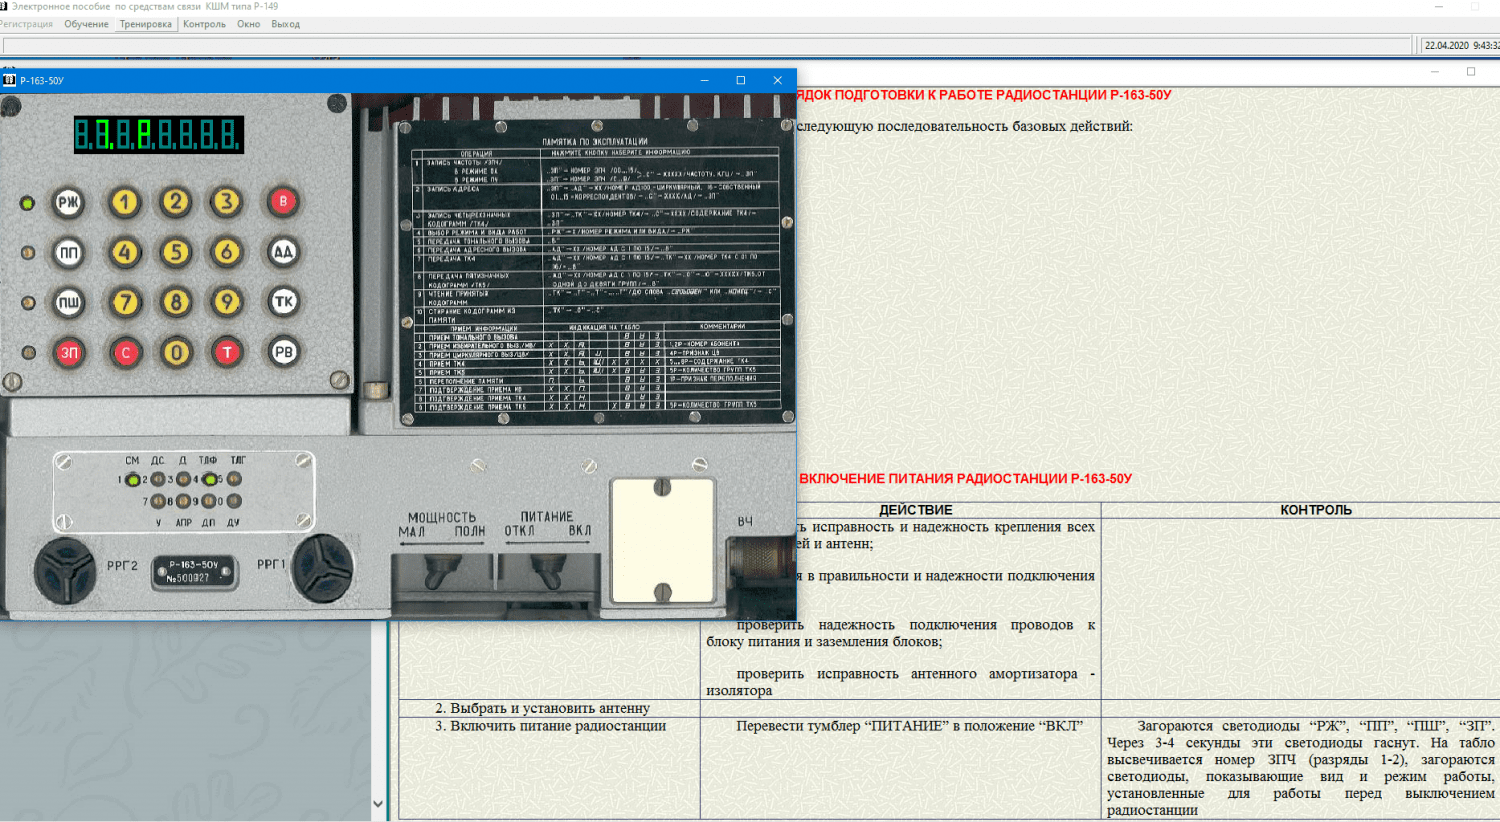
Task: Maximize the Р-163-50У radio window
Action: pyautogui.click(x=741, y=80)
